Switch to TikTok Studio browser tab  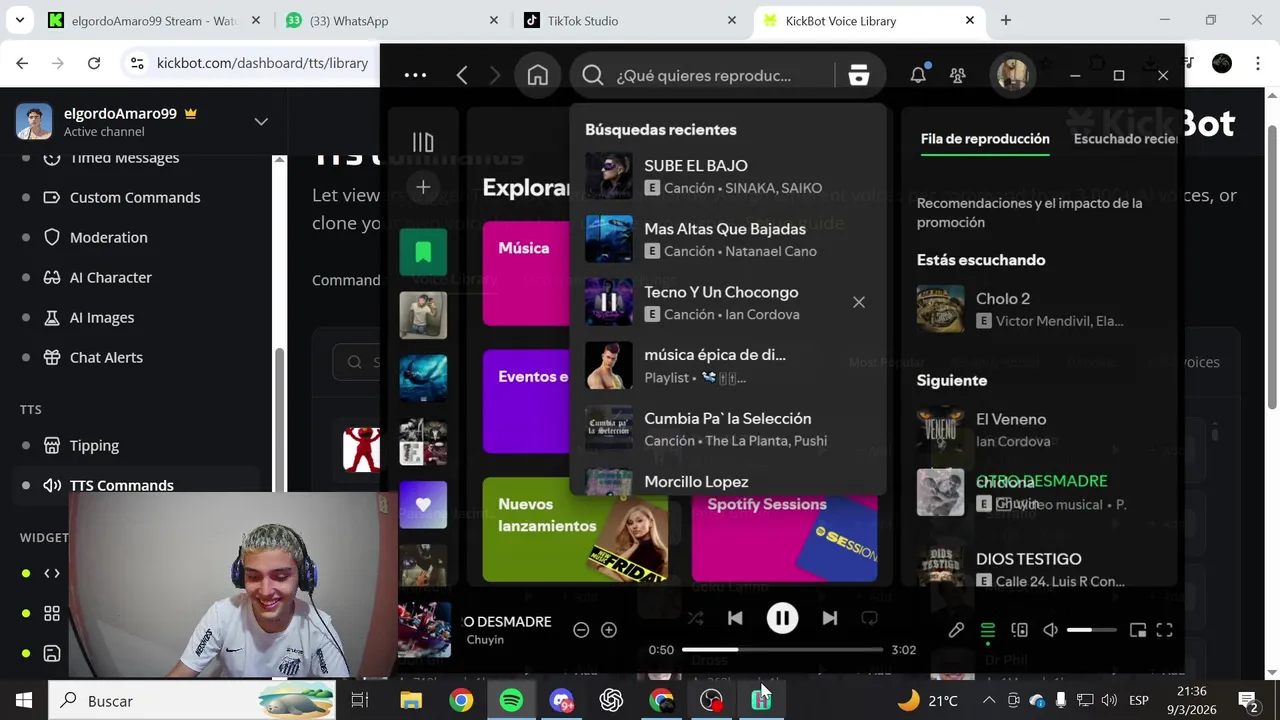(x=632, y=20)
